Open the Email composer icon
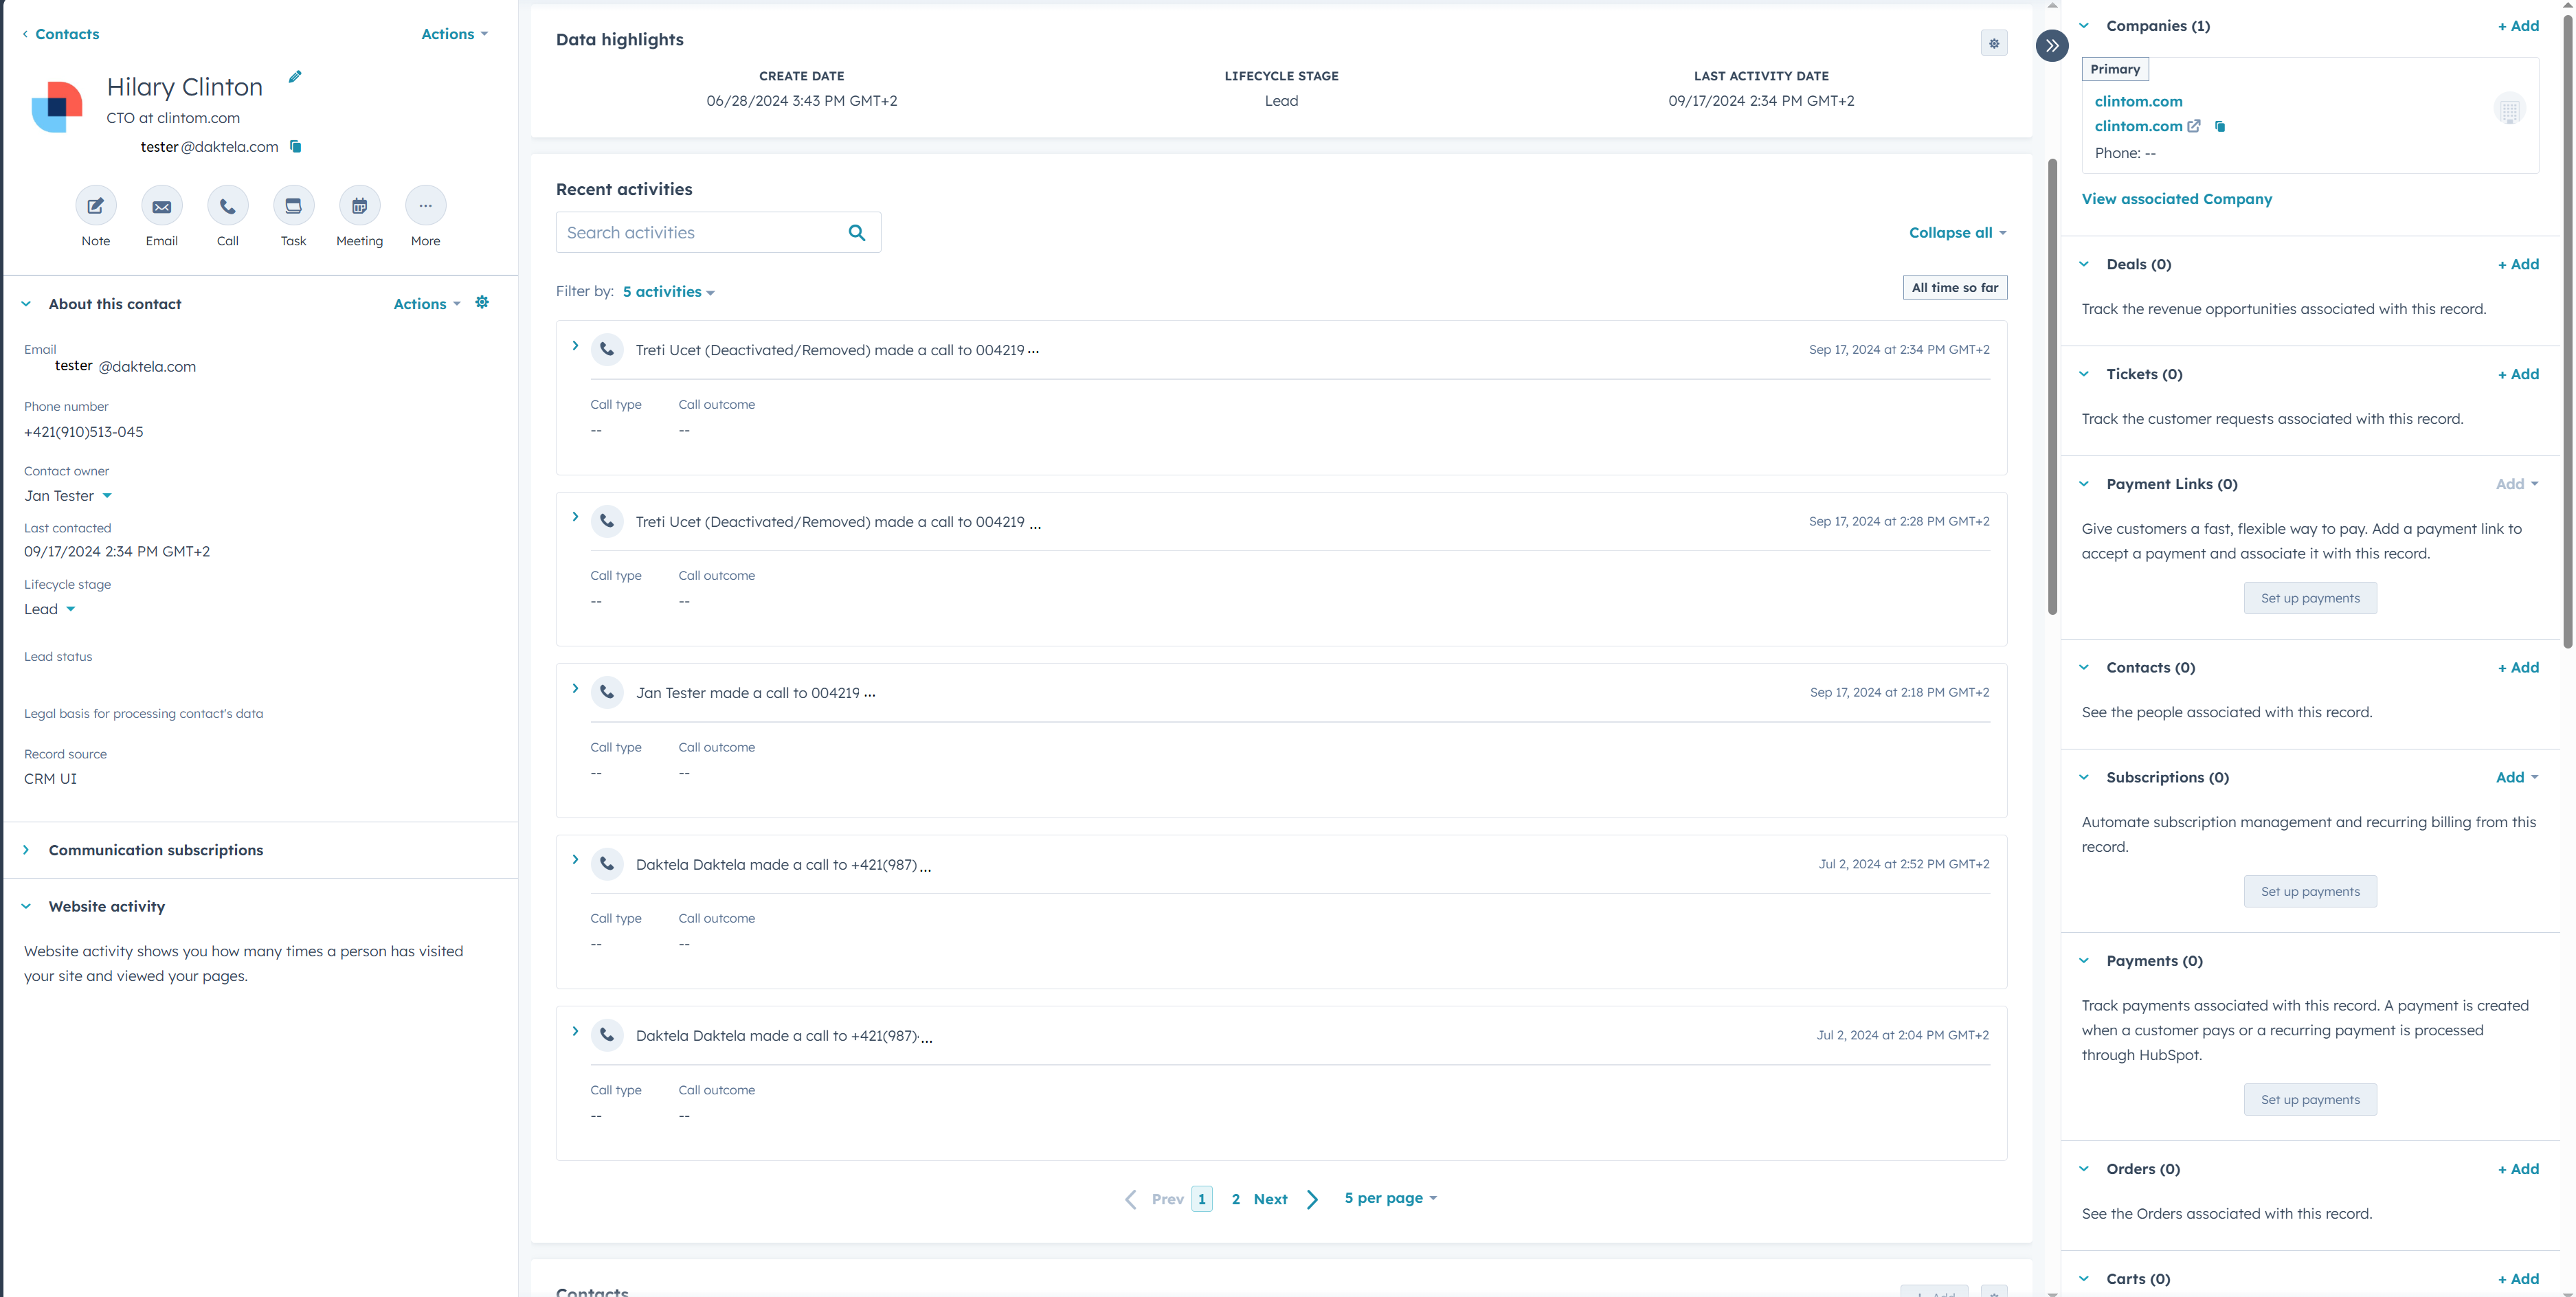 pos(162,206)
